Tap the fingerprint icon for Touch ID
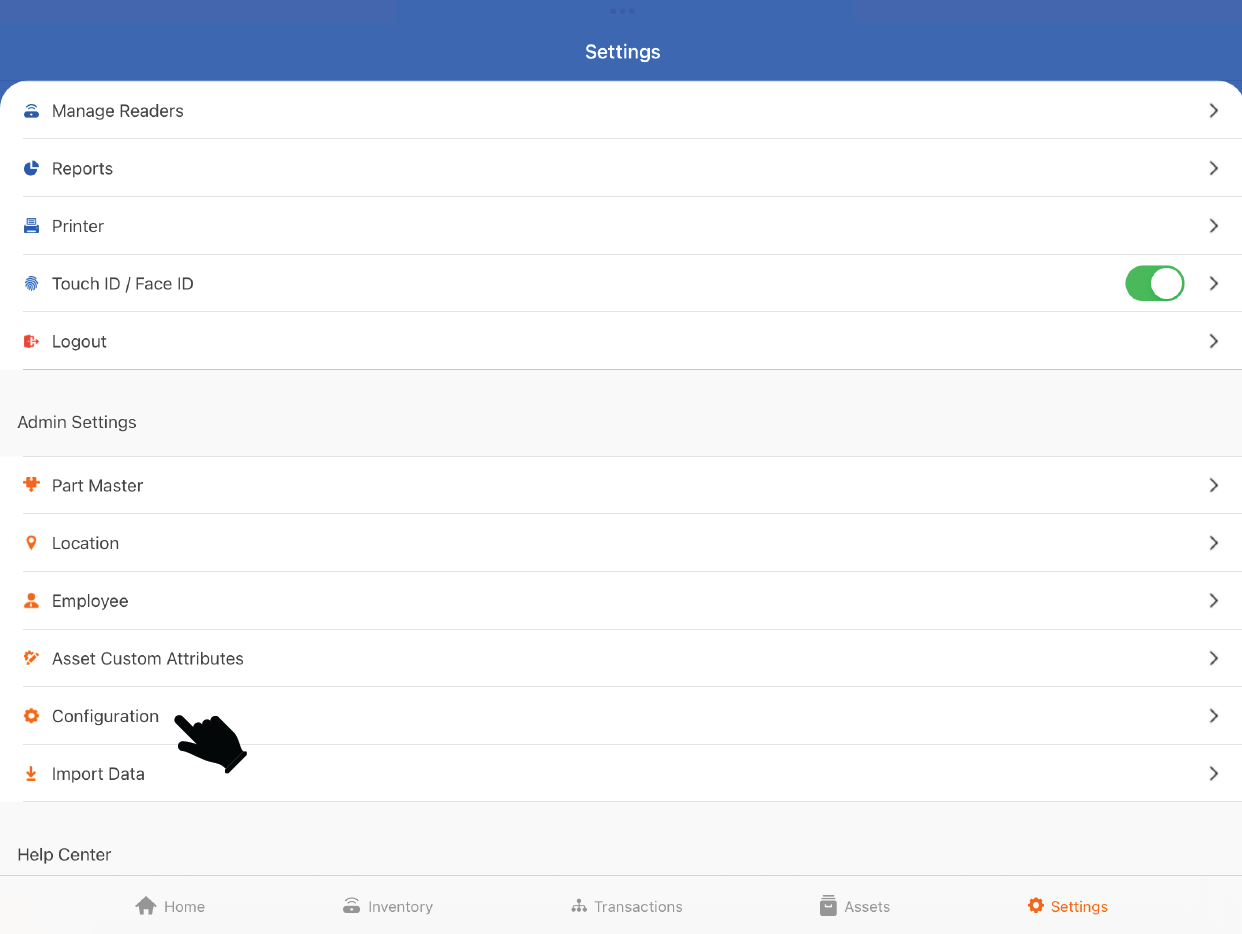The height and width of the screenshot is (934, 1242). click(31, 284)
